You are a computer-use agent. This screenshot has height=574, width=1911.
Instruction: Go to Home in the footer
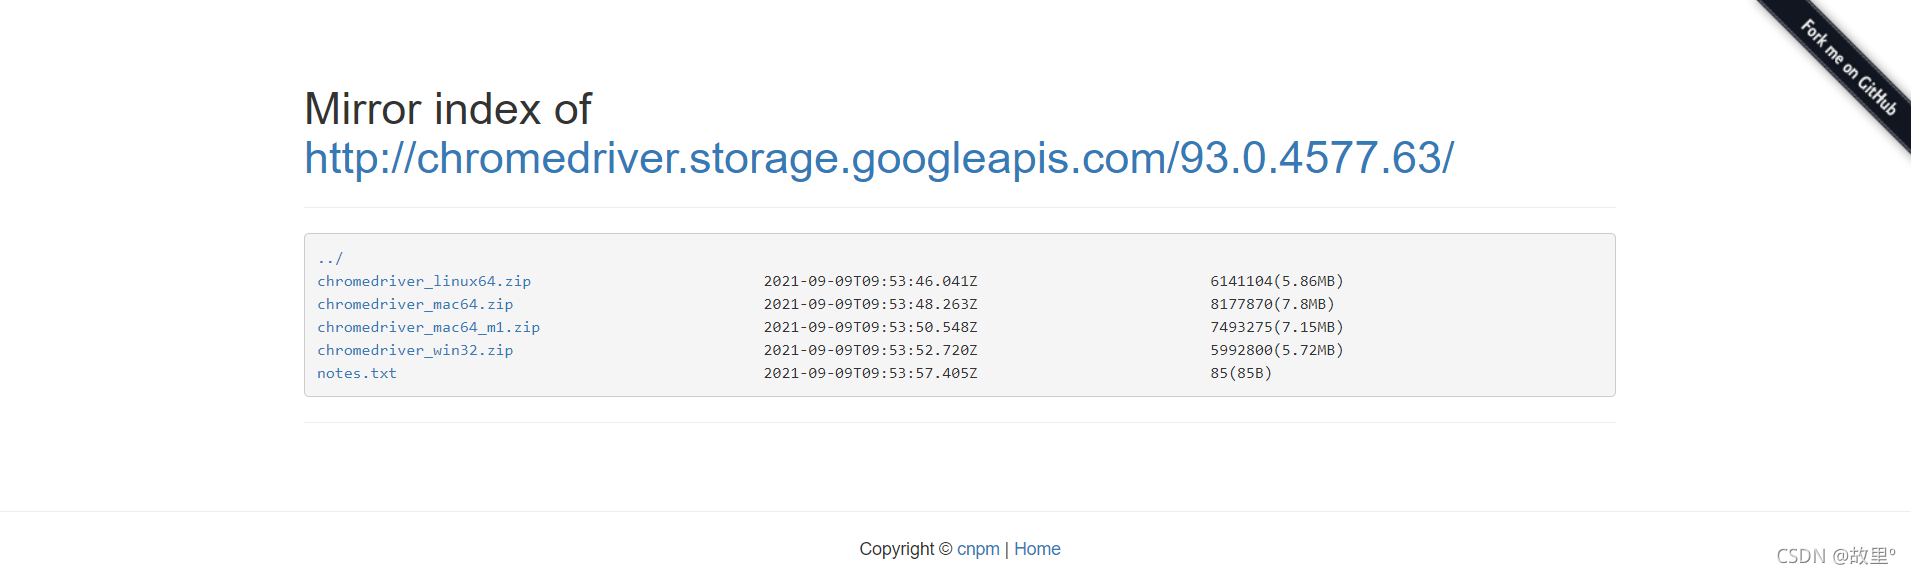[x=1037, y=549]
